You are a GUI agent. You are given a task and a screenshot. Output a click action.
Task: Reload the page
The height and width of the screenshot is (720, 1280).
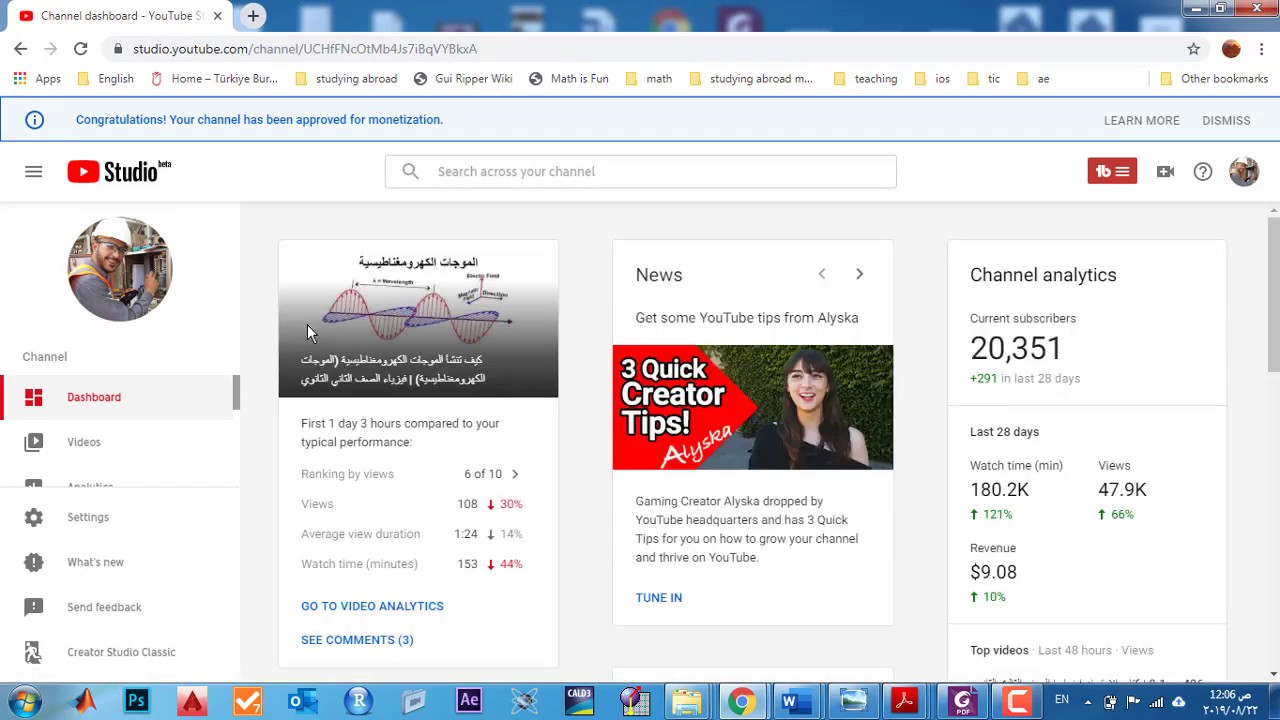pos(81,48)
